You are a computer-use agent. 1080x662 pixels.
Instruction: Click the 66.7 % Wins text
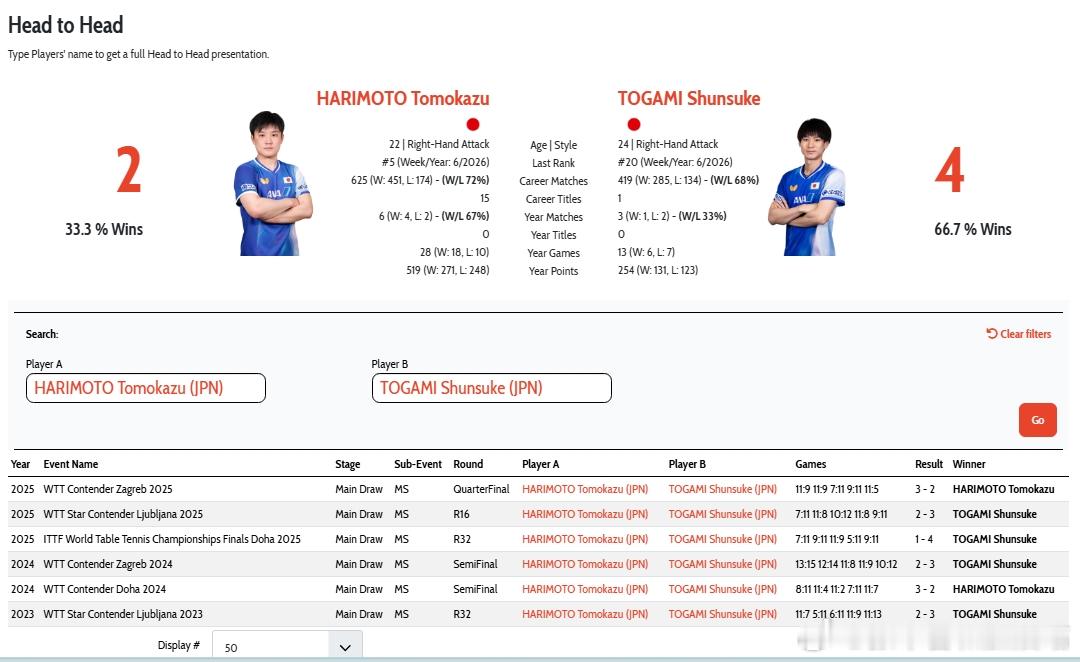(x=973, y=229)
